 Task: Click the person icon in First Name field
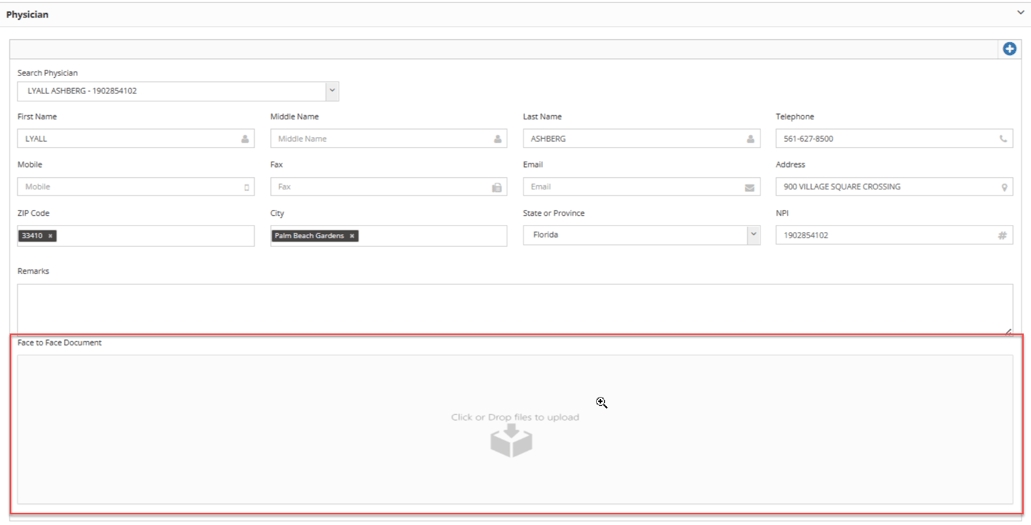pos(245,139)
